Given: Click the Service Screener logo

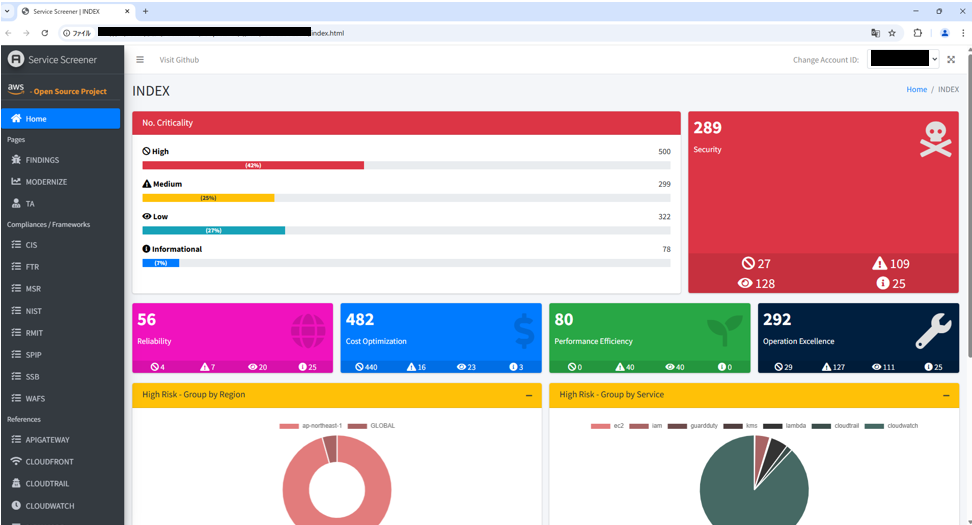Looking at the screenshot, I should coord(15,60).
